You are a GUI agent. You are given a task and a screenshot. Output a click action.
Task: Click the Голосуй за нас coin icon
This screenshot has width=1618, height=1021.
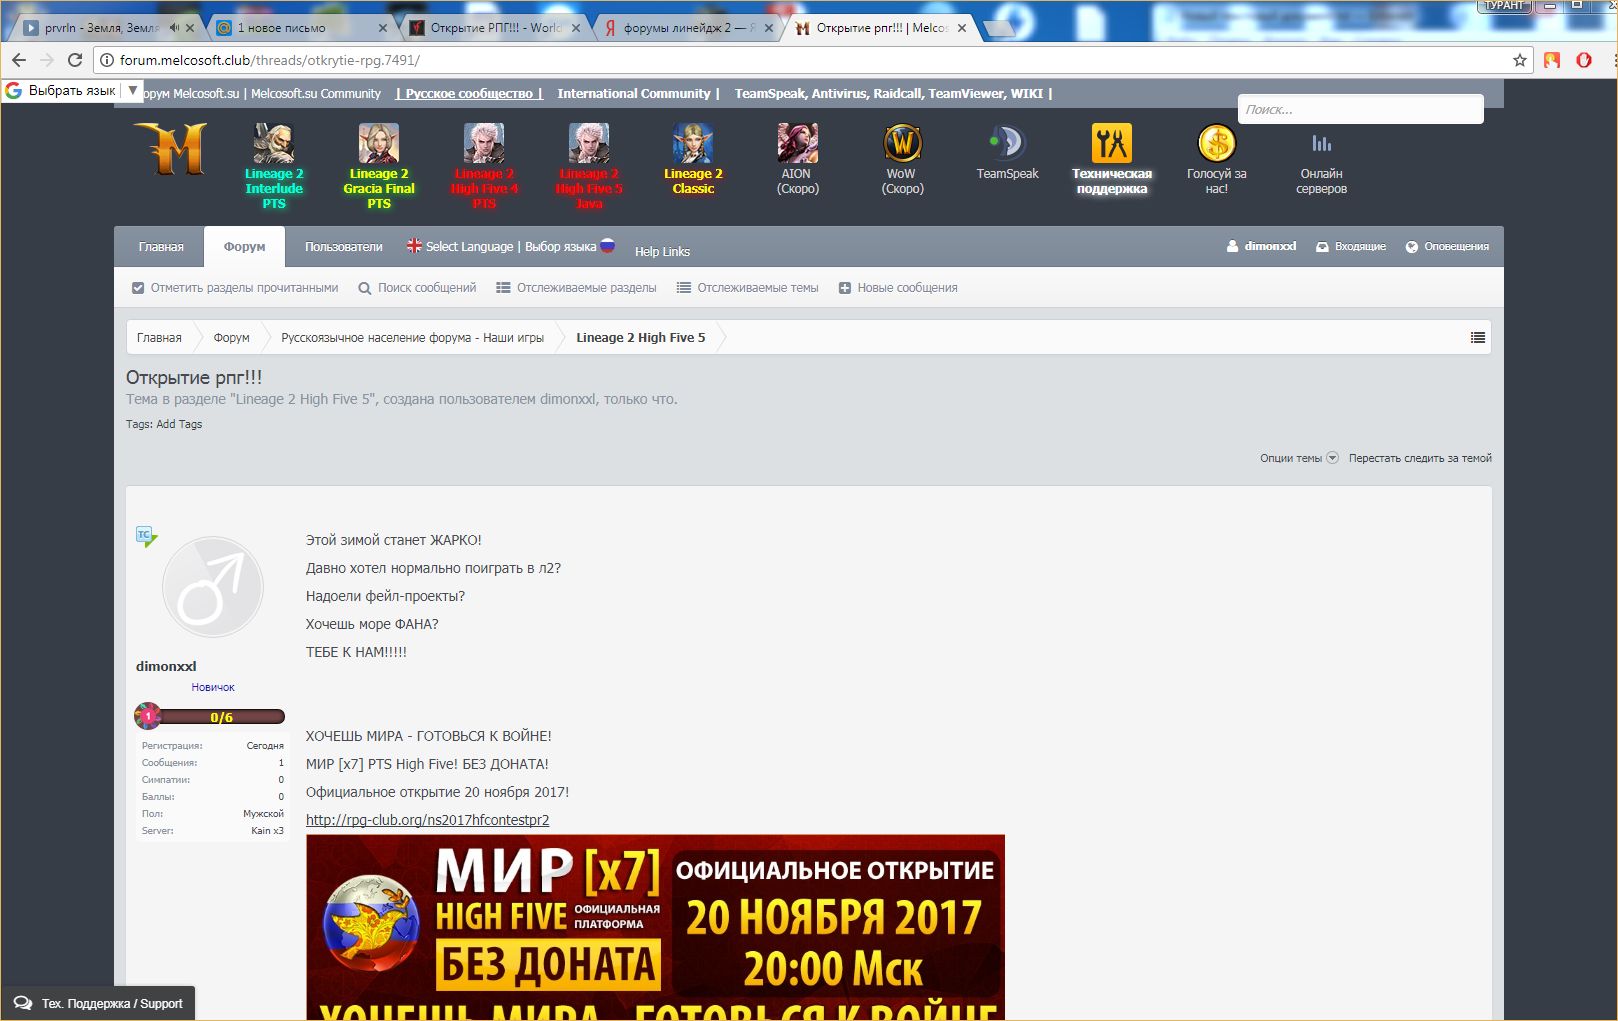coord(1217,144)
